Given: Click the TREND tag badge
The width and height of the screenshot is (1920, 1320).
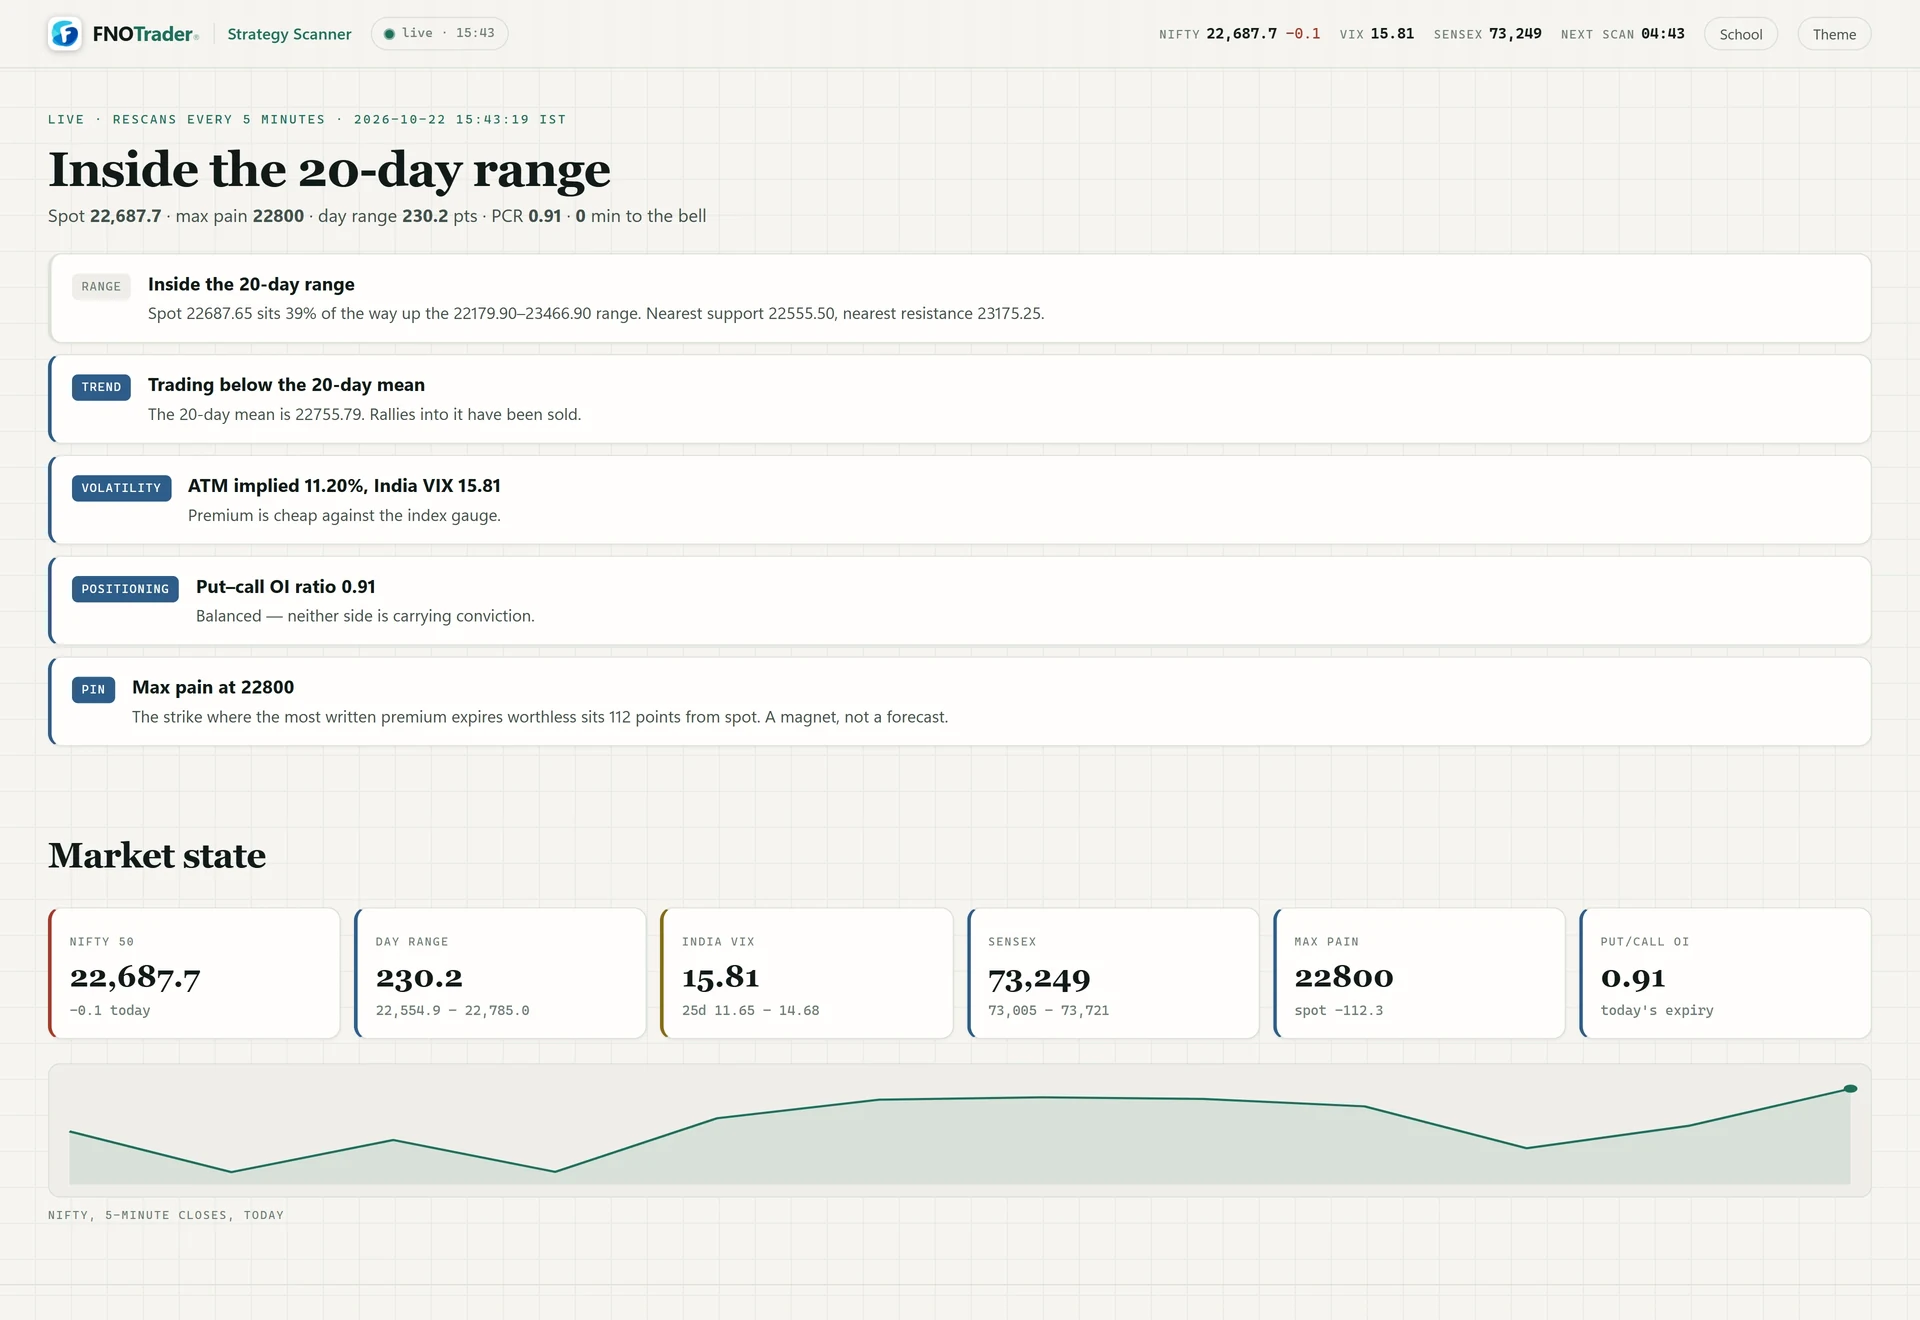Looking at the screenshot, I should coord(101,387).
